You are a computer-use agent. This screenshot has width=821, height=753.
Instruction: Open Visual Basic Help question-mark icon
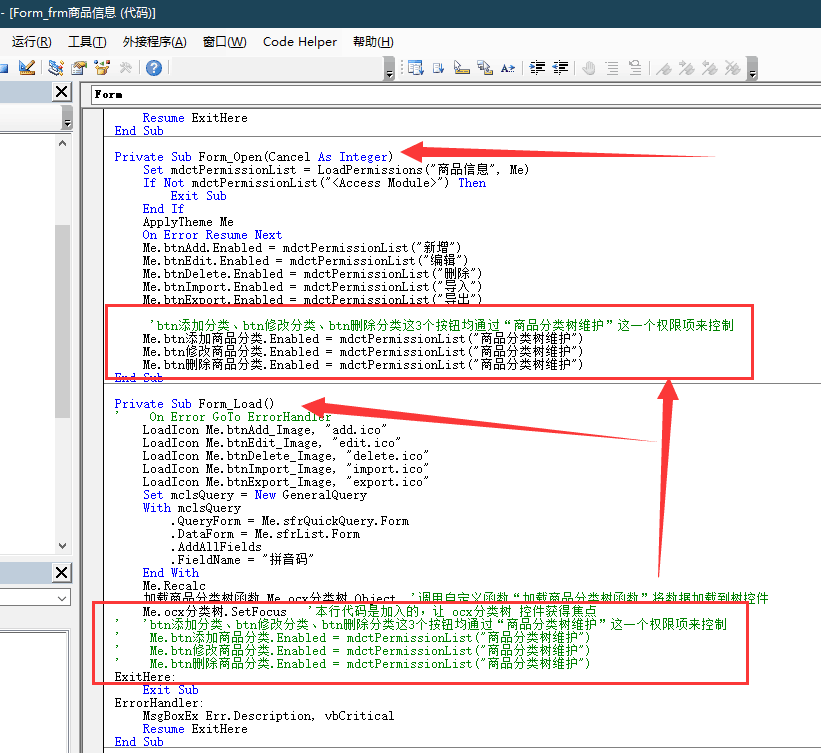(154, 68)
